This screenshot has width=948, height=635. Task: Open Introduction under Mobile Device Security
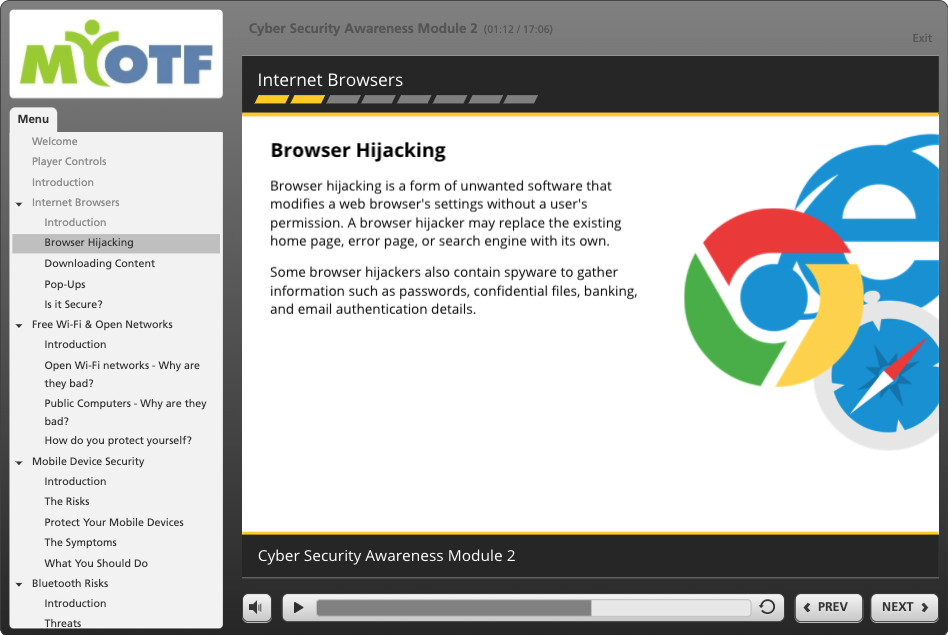[x=75, y=481]
